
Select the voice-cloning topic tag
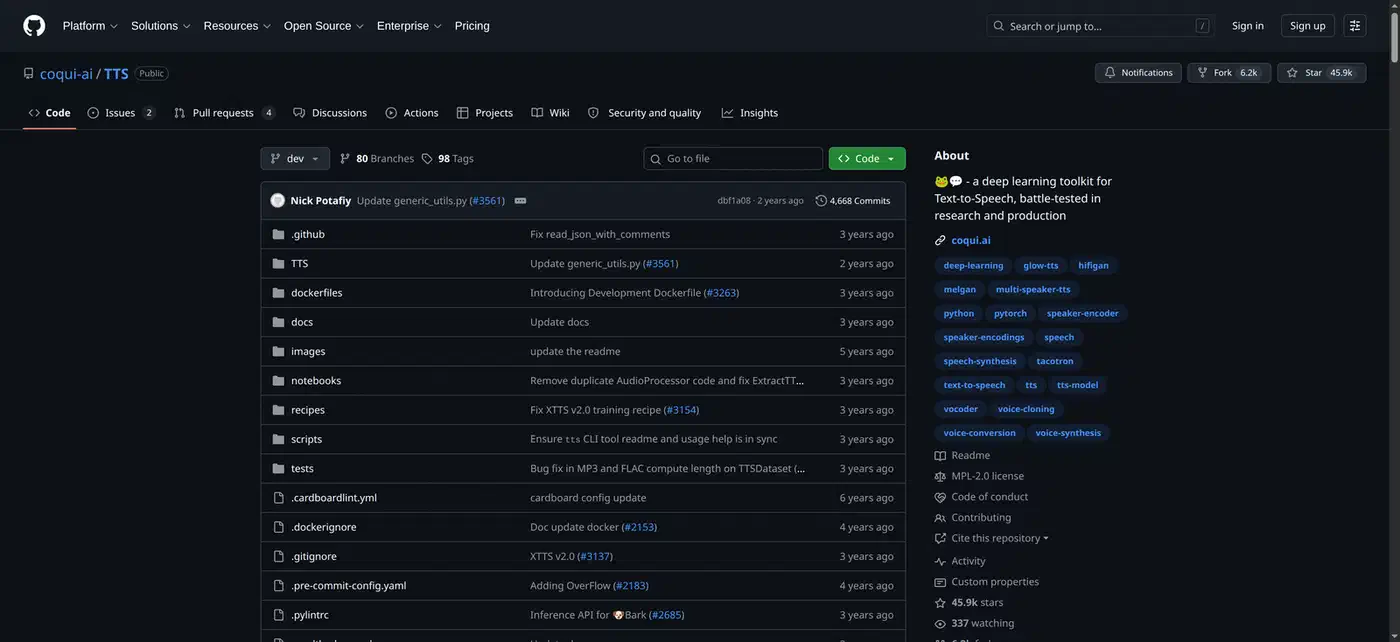pyautogui.click(x=1026, y=409)
